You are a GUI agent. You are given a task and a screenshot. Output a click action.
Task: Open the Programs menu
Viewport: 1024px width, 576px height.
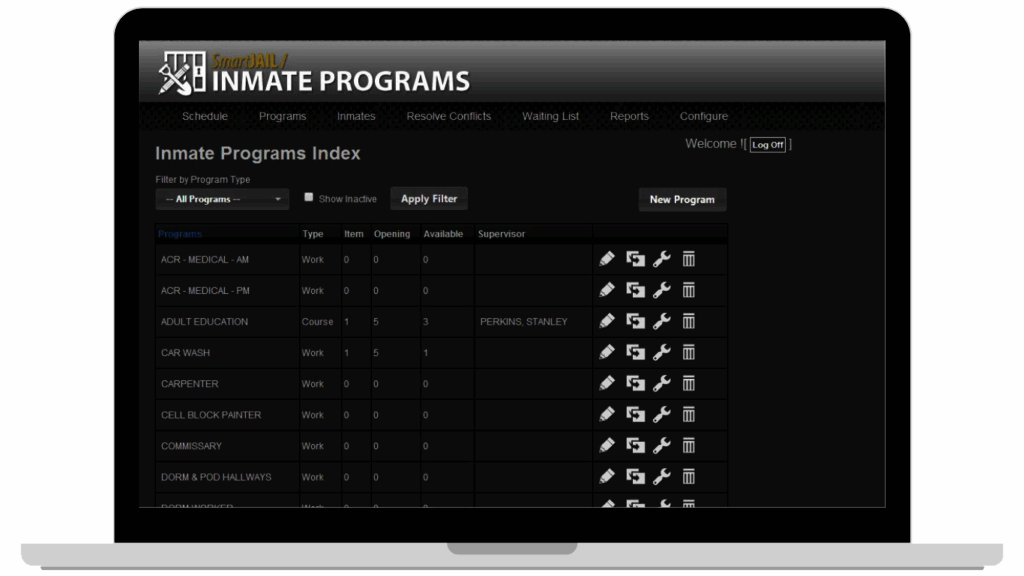click(282, 116)
